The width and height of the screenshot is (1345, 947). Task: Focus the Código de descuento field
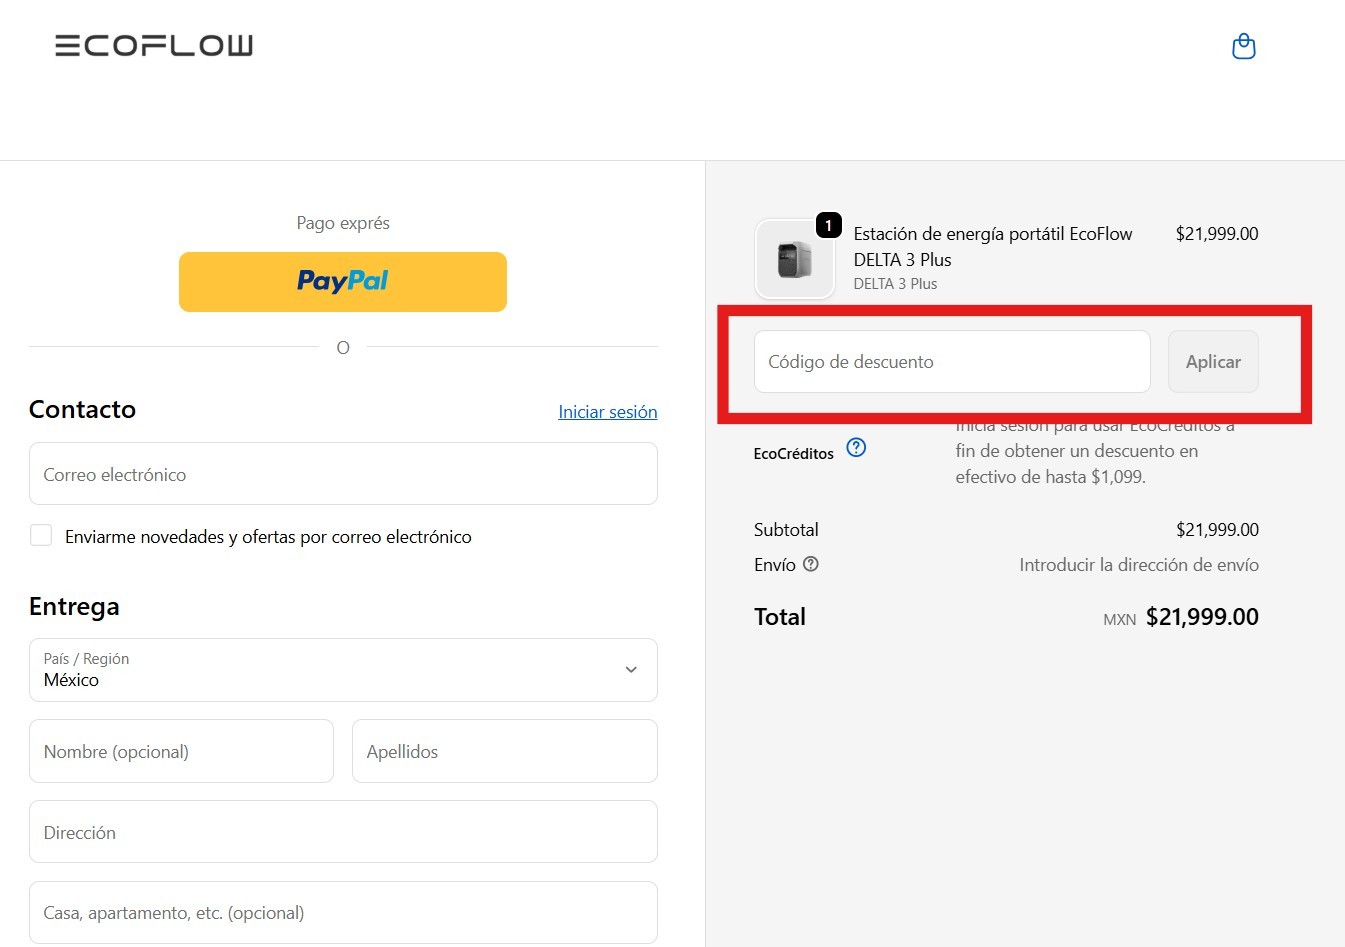(x=951, y=362)
